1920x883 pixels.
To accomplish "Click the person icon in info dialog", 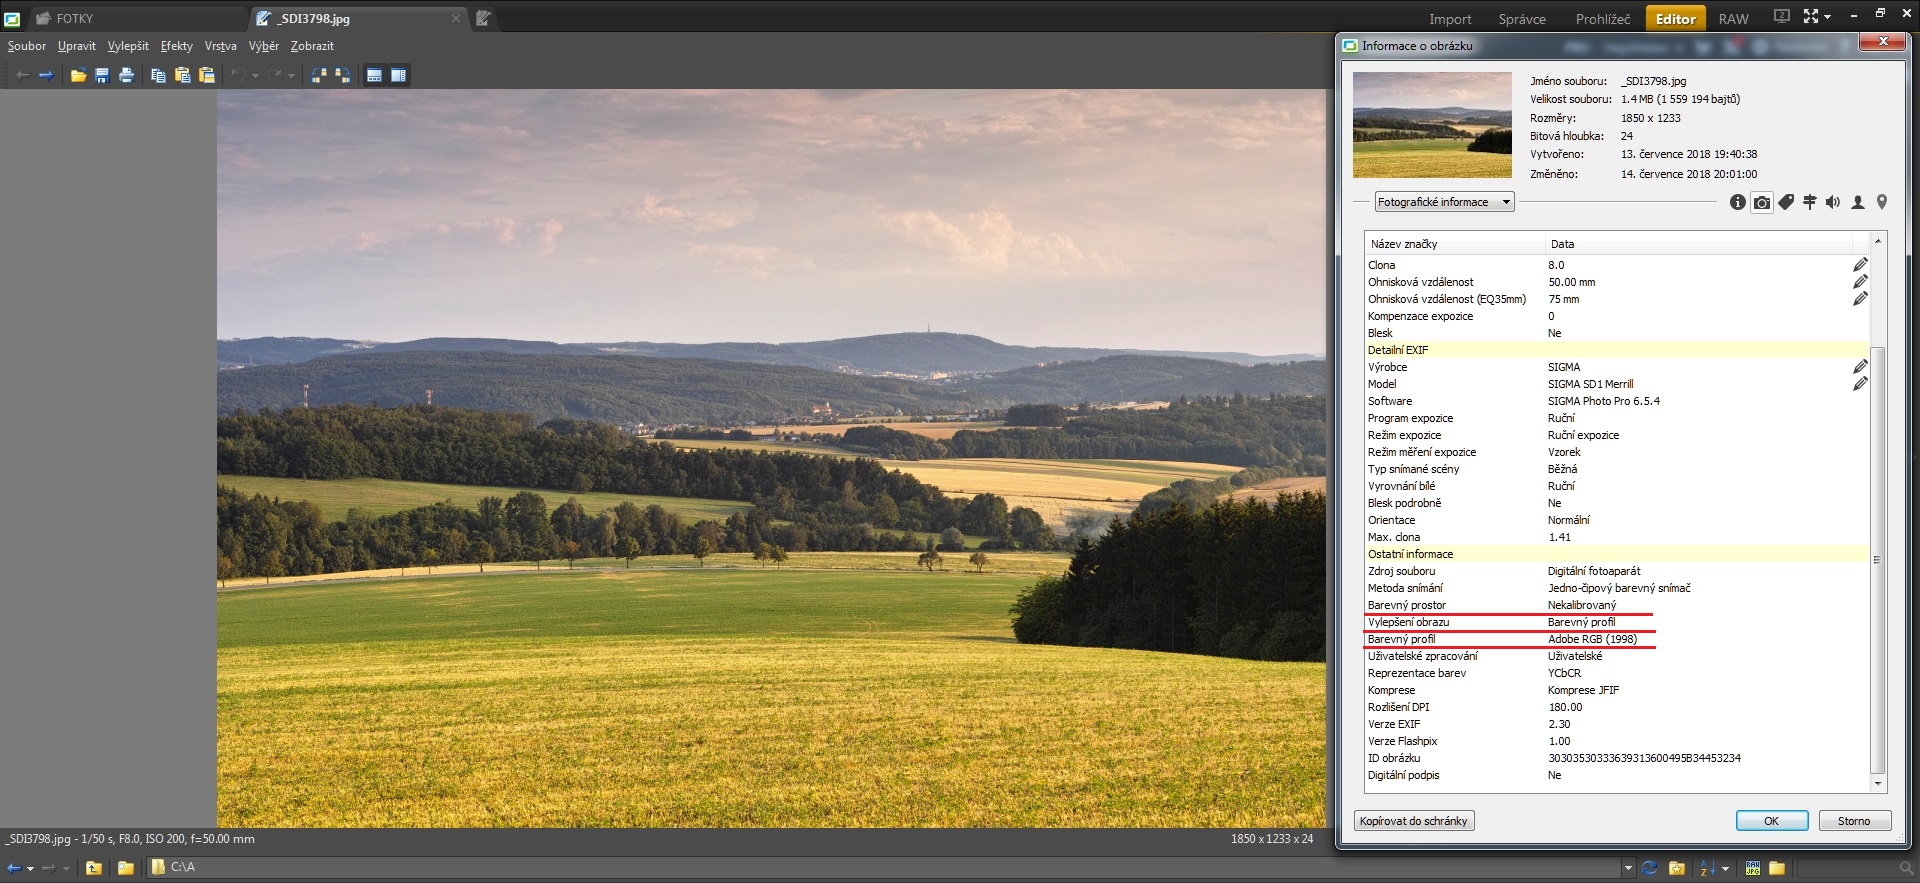I will (x=1858, y=202).
